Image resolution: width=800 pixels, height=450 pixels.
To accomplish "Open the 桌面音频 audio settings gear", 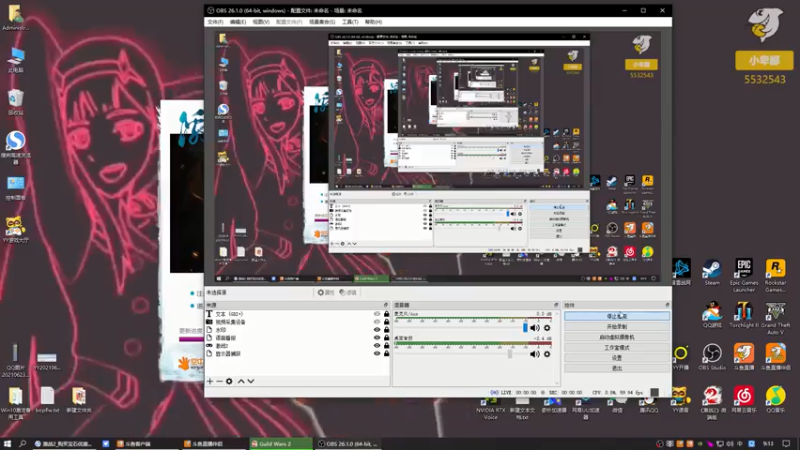I will pos(547,354).
